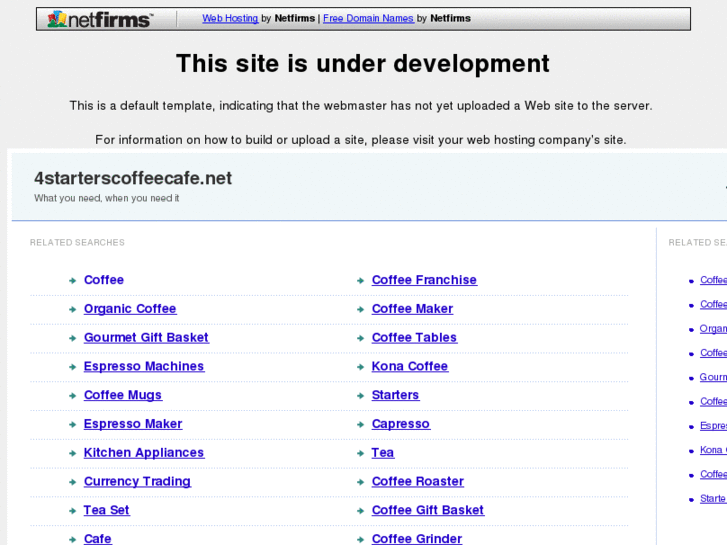Click the arrow icon beside Coffee Roaster
727x545 pixels.
(360, 482)
